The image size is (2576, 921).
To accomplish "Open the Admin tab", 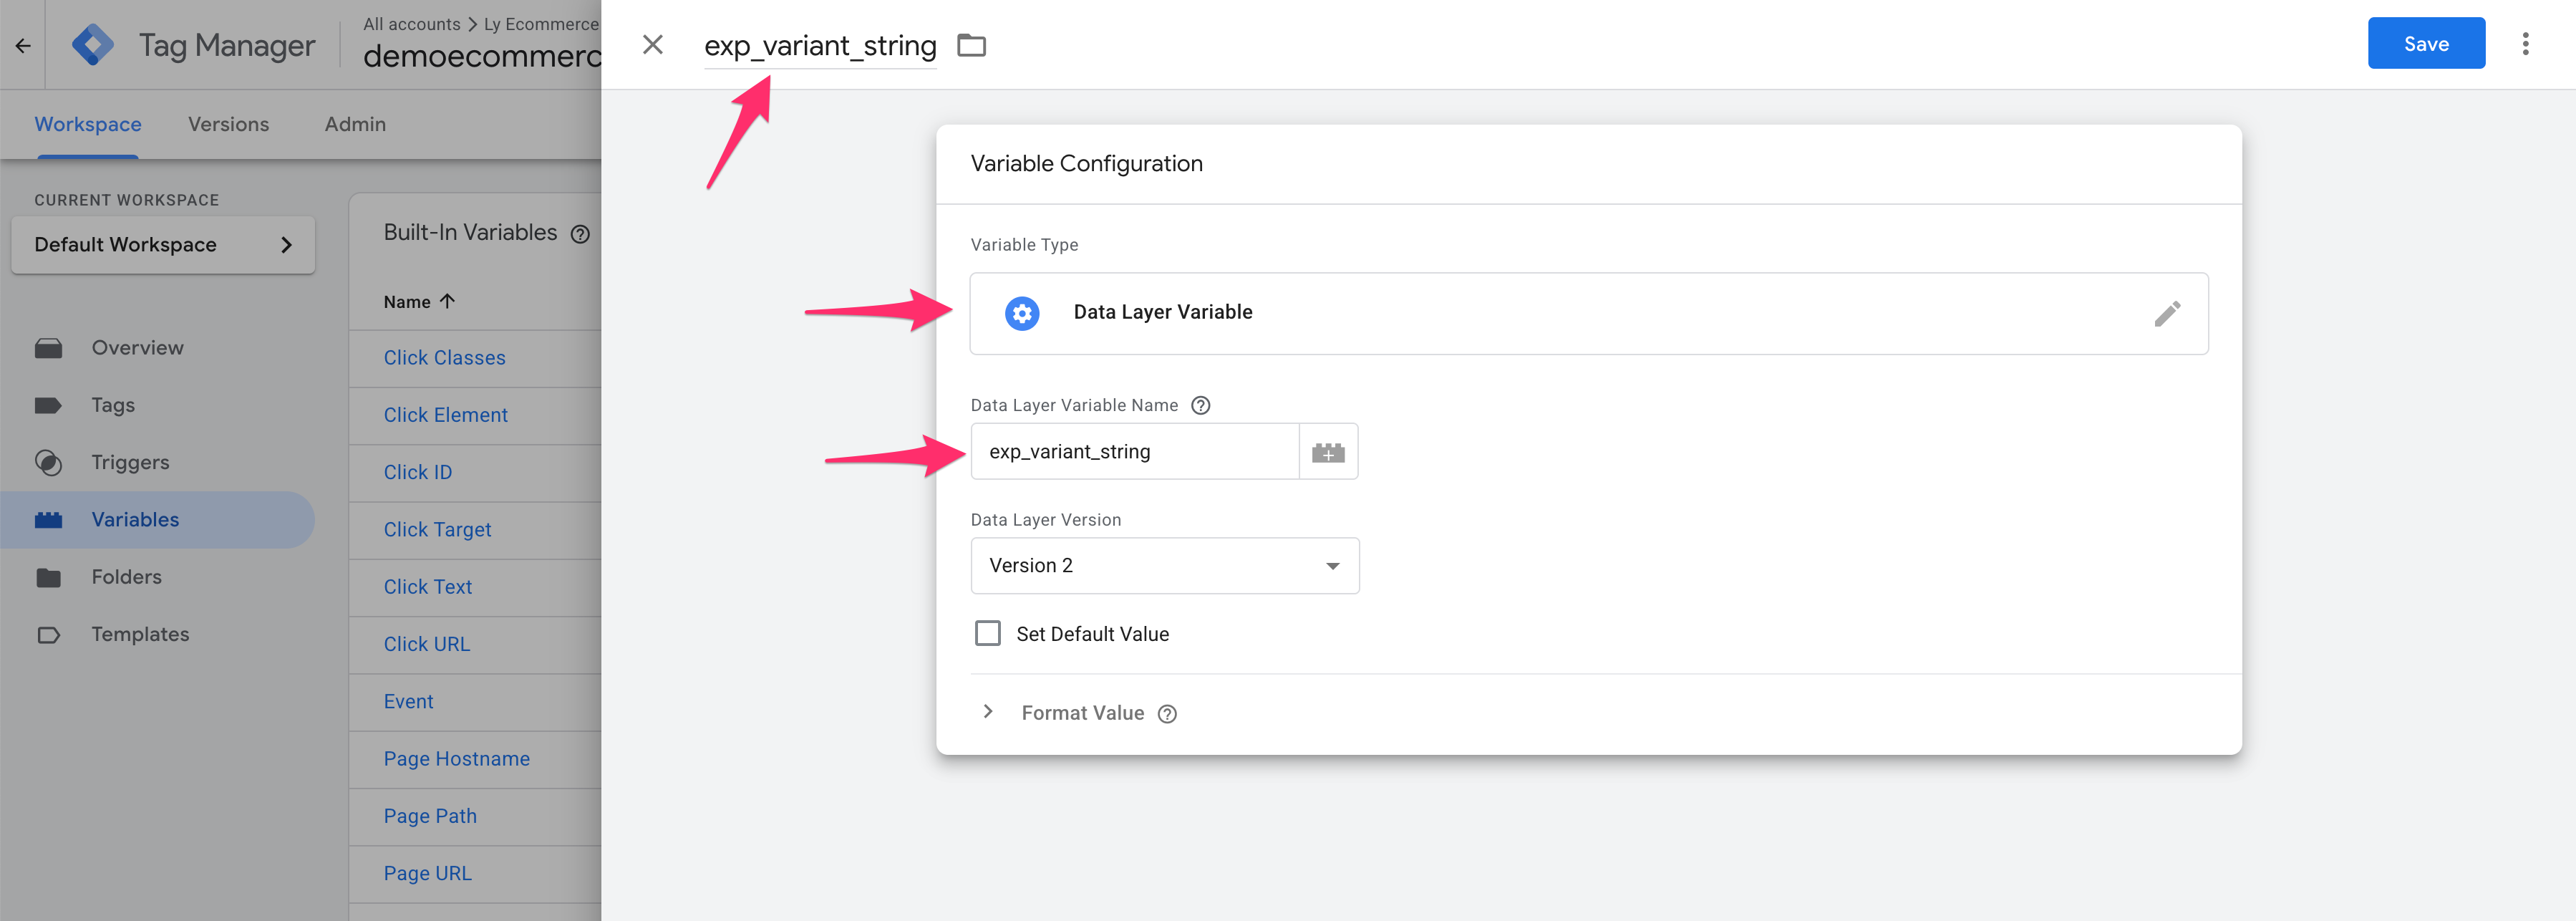I will point(354,123).
